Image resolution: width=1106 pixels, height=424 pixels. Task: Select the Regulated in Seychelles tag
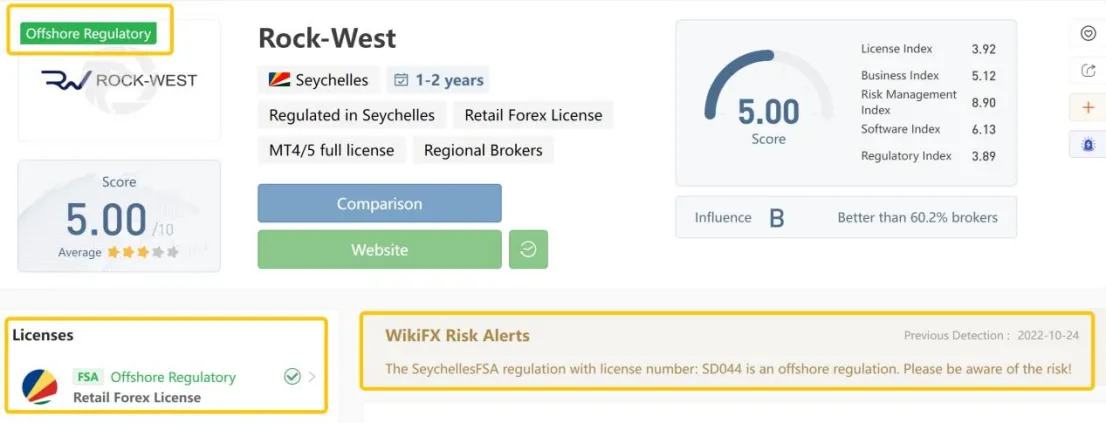[x=352, y=116]
